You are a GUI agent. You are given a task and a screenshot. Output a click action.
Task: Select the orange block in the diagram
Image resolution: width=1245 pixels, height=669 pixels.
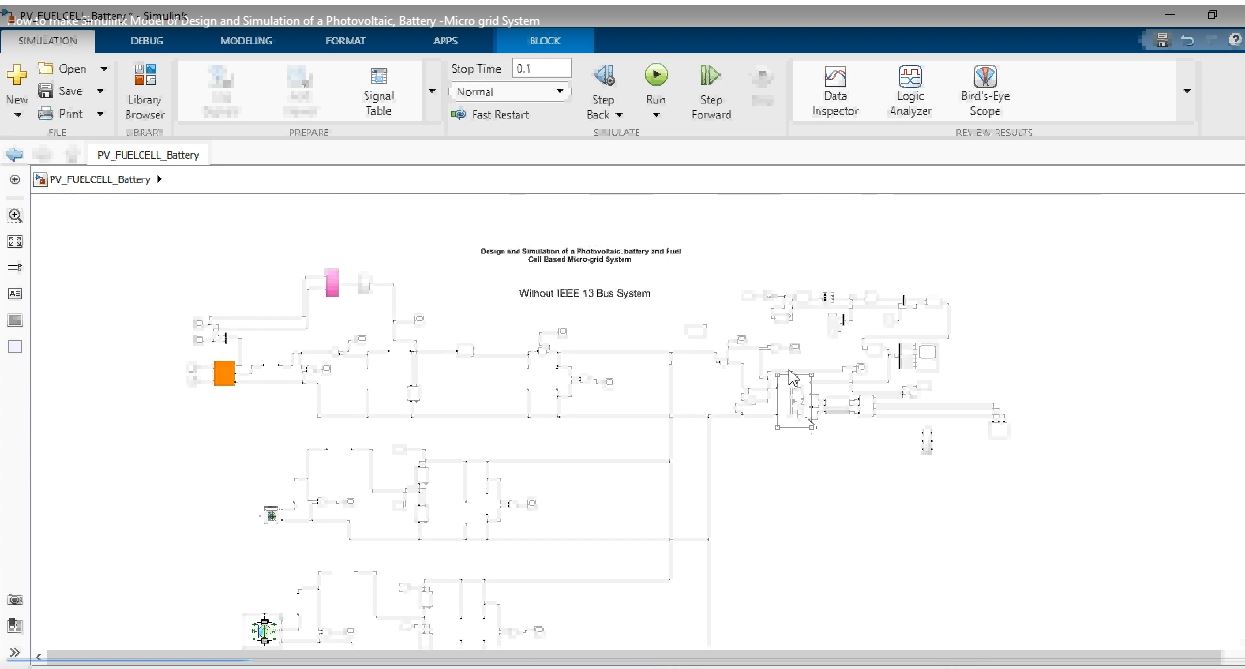tap(224, 373)
